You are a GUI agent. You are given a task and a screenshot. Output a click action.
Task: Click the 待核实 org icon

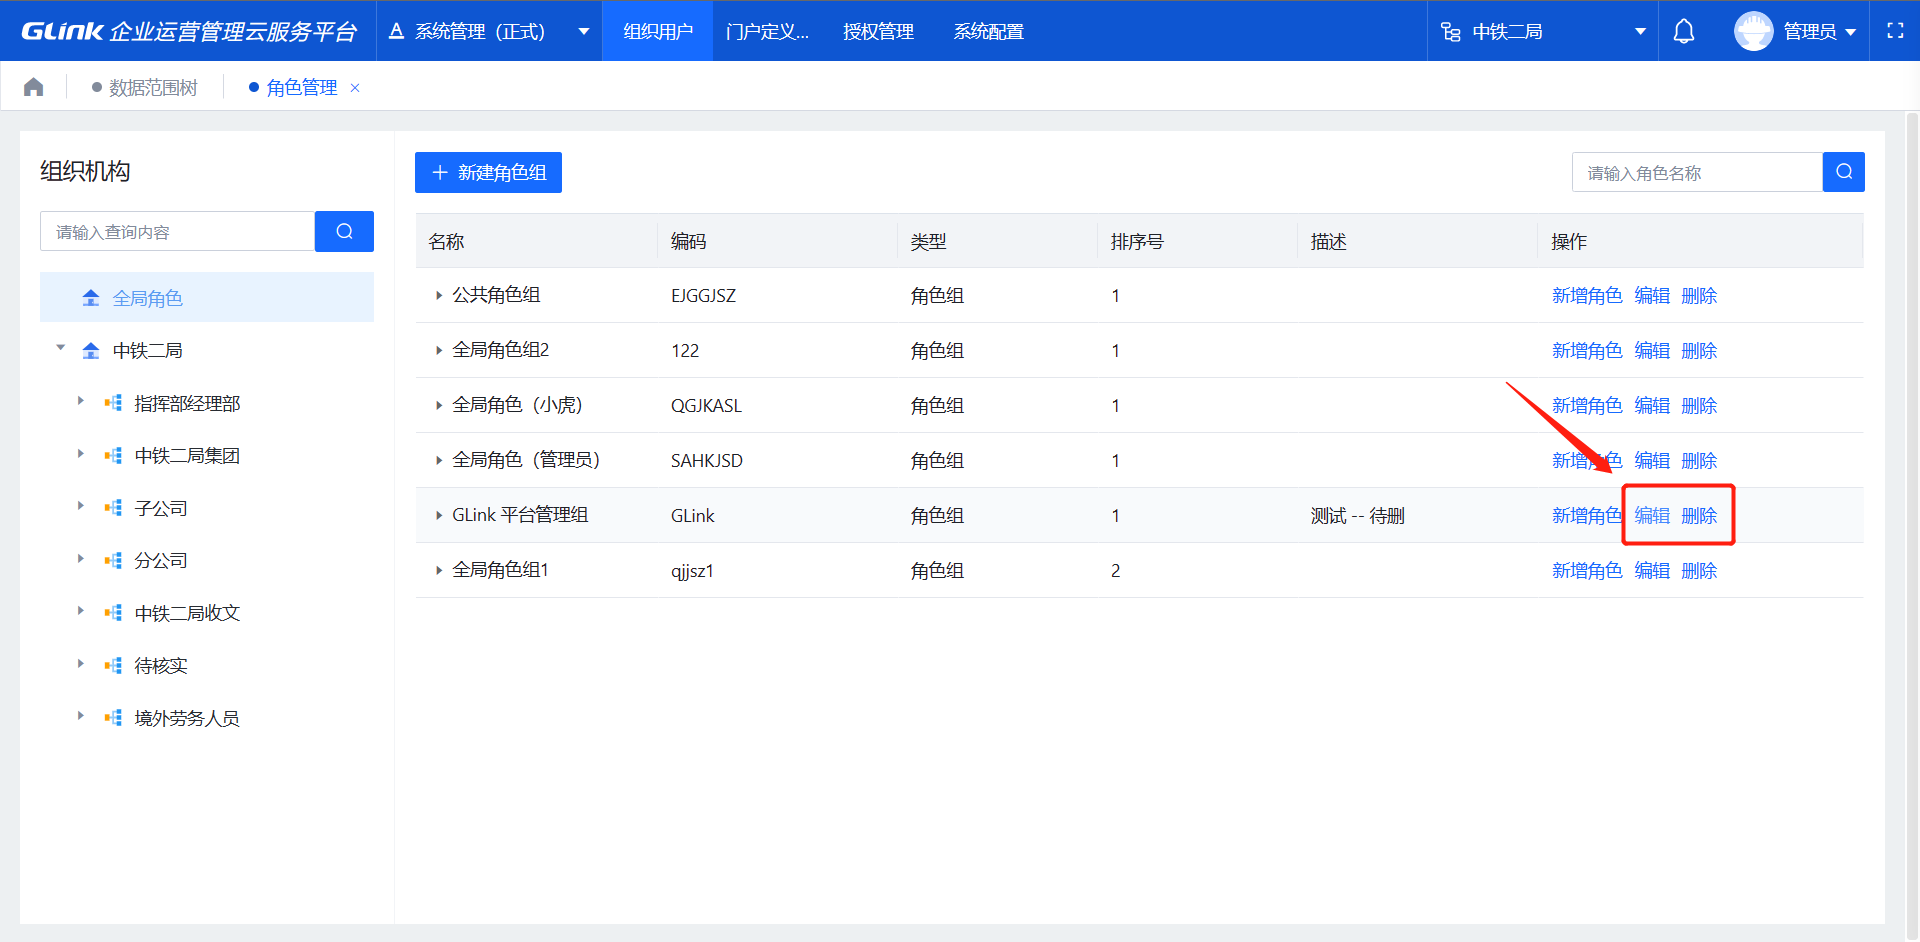(113, 665)
